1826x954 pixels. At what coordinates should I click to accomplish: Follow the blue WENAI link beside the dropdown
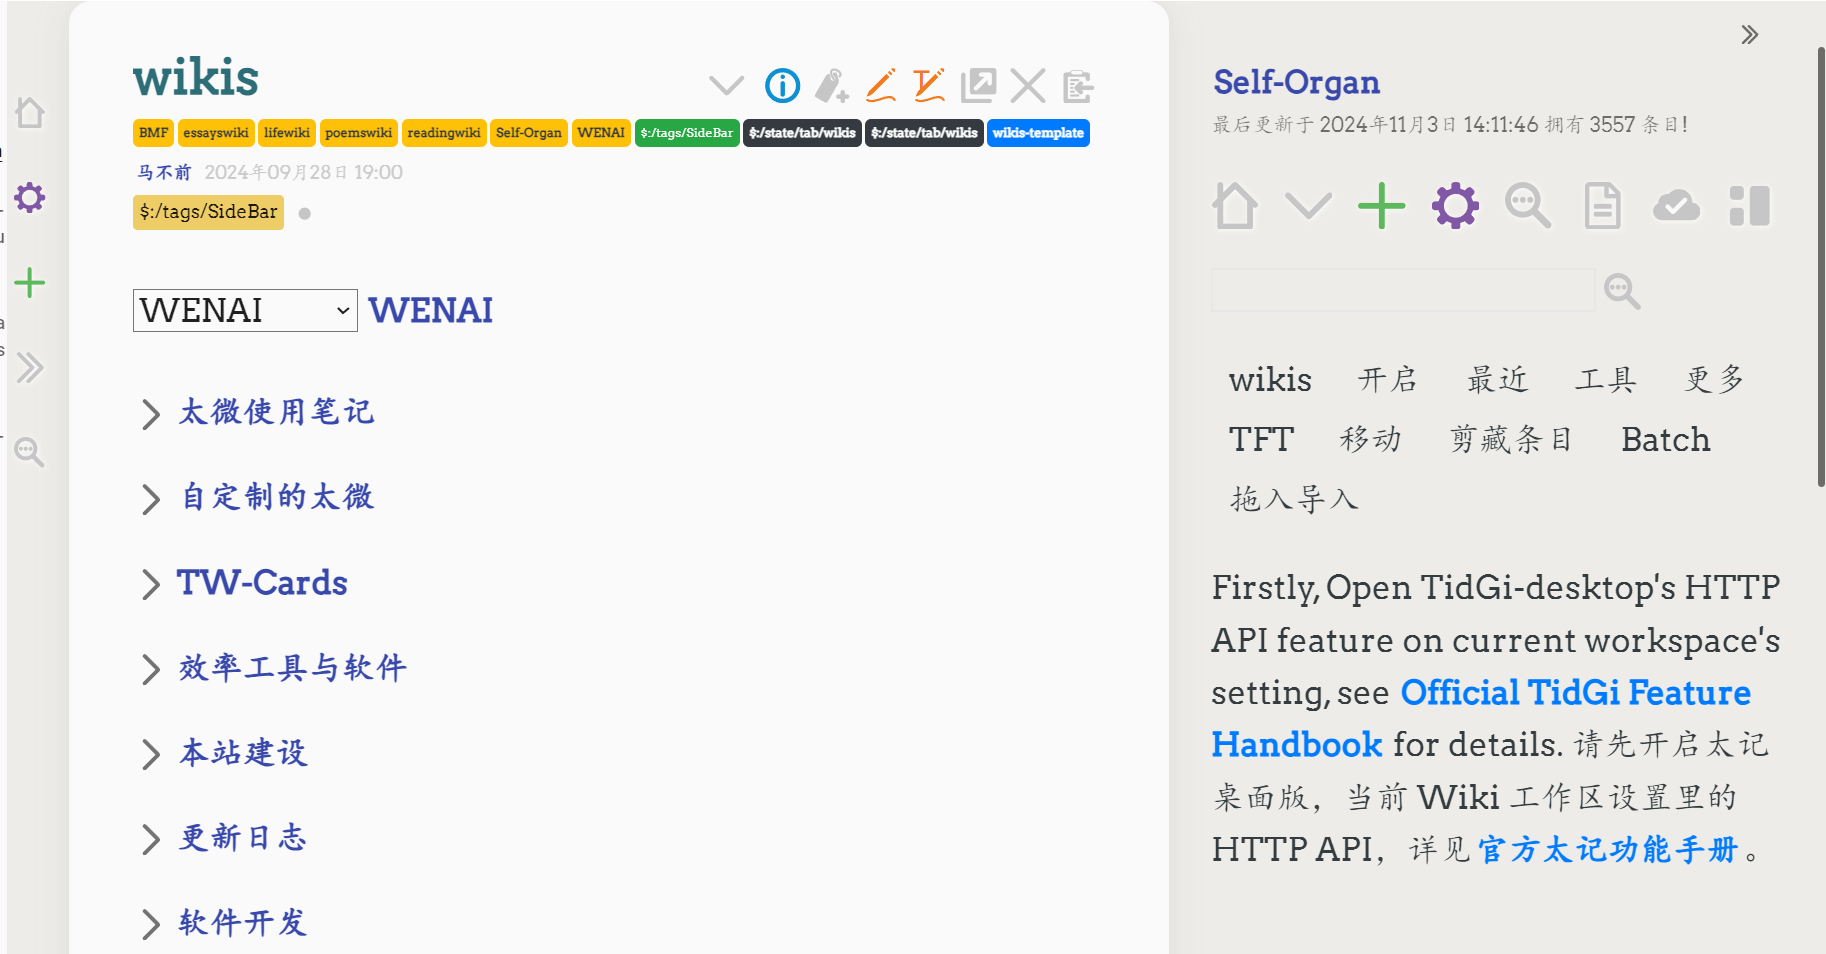pyautogui.click(x=431, y=311)
